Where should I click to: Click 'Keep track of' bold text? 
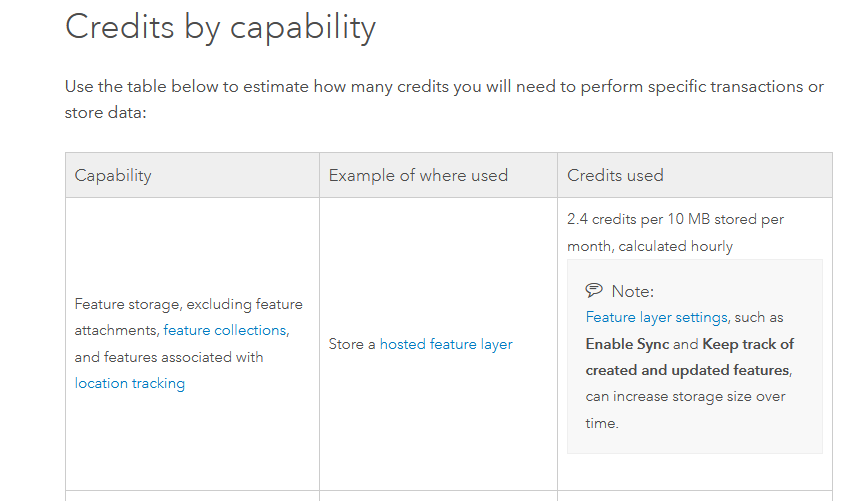748,344
